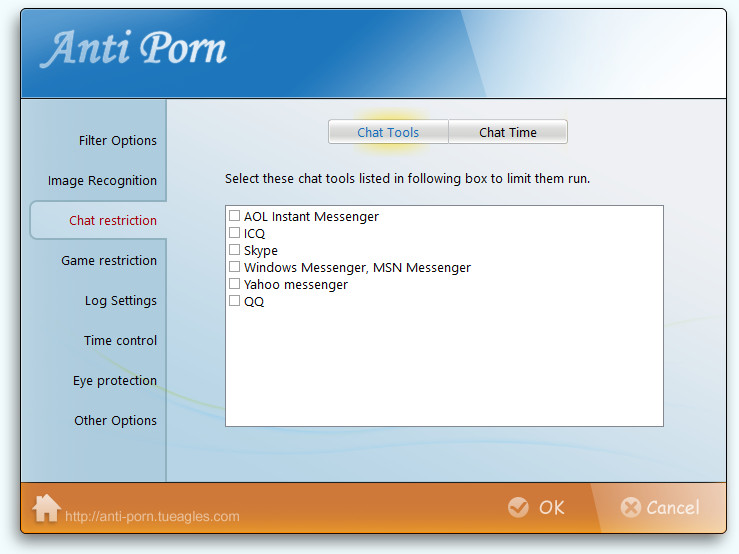The image size is (739, 554).
Task: Enable AOL Instant Messenger checkbox
Action: (x=234, y=216)
